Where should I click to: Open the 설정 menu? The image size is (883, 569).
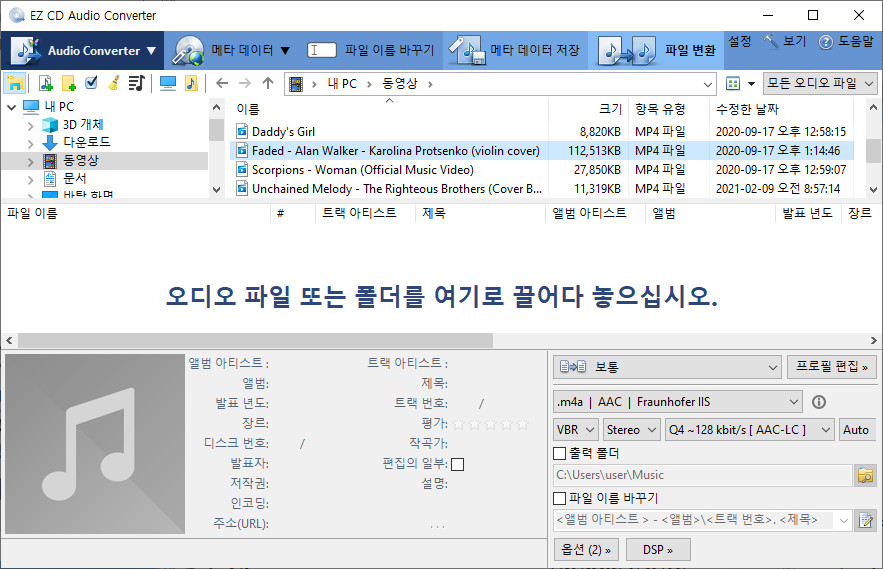[740, 41]
